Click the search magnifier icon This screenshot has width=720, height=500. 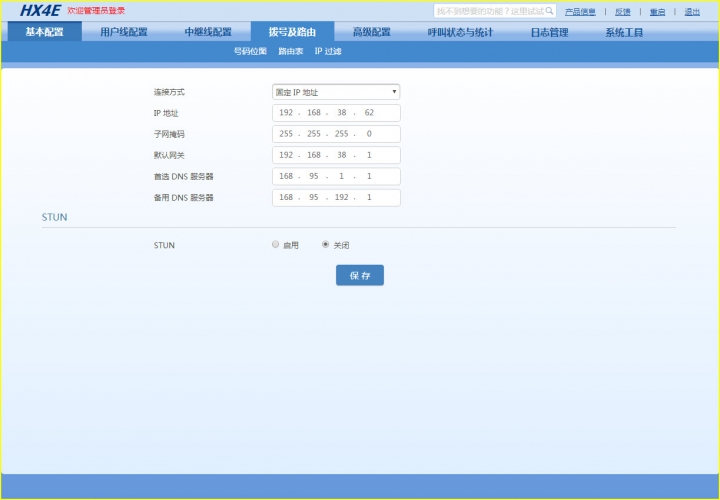[x=549, y=11]
